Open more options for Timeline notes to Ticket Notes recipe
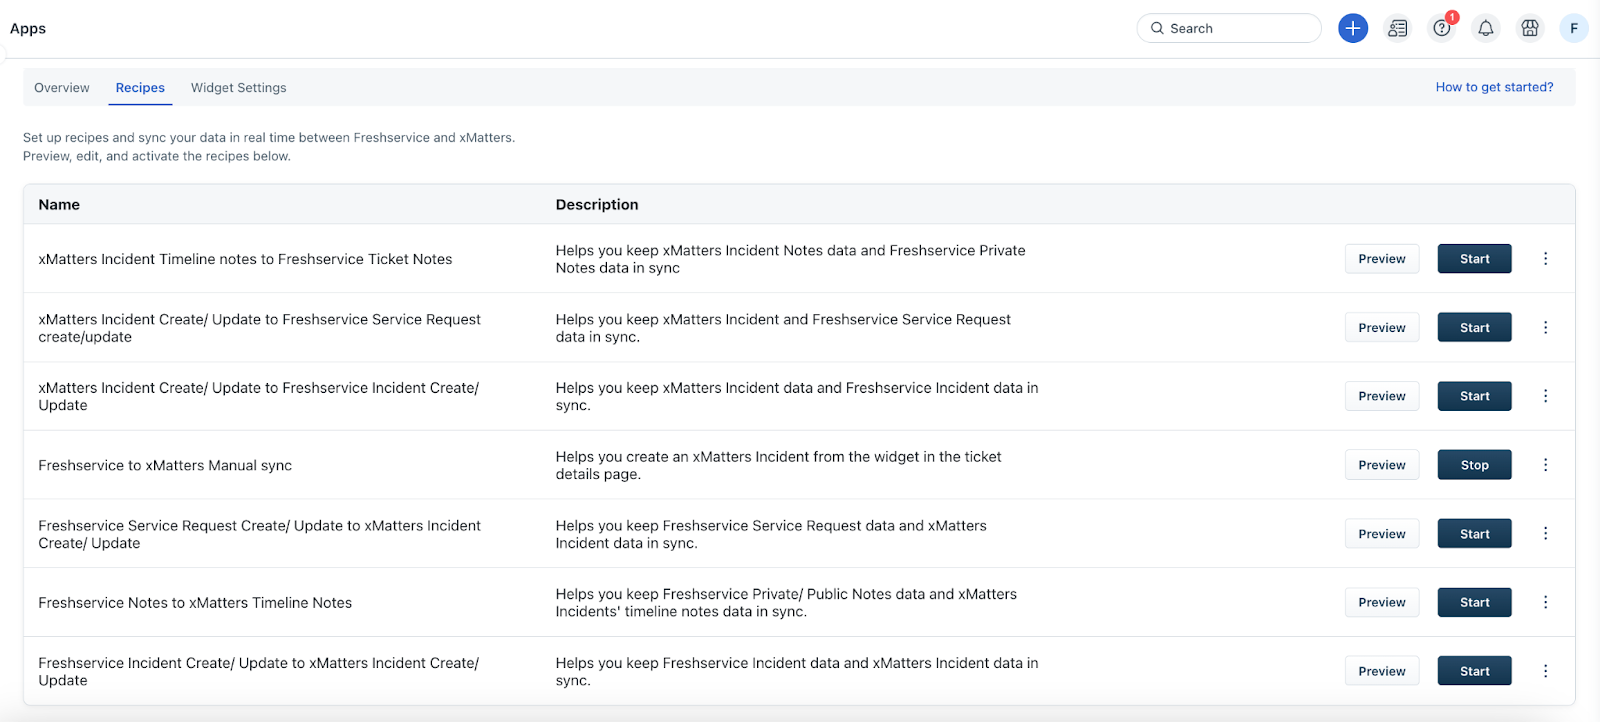1600x722 pixels. 1545,259
